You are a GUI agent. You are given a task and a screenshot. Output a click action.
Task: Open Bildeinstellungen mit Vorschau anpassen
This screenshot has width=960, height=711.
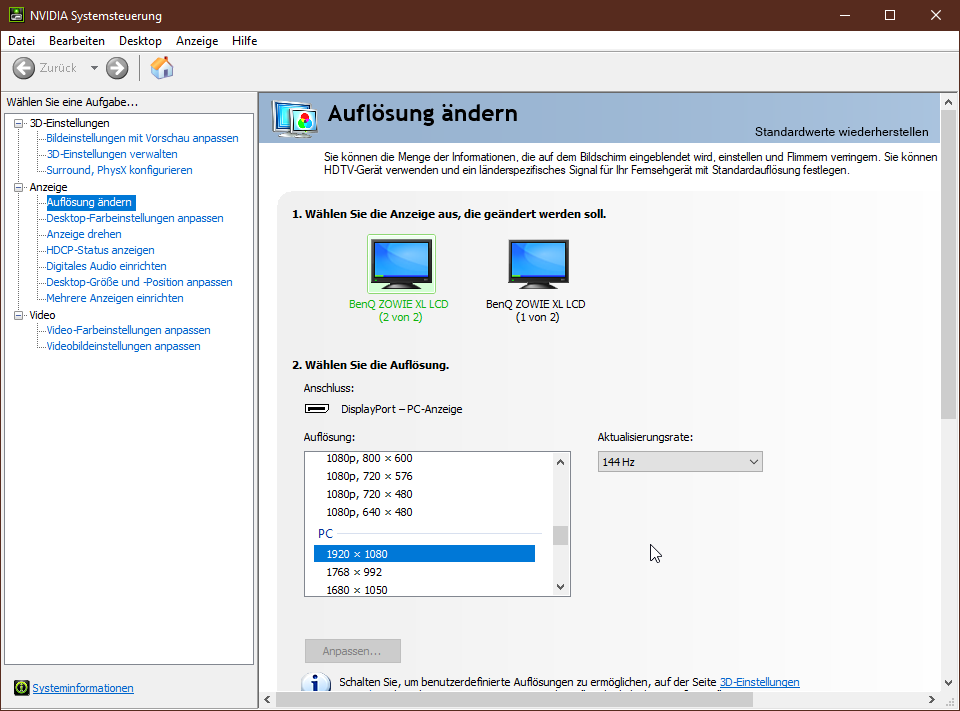pos(142,138)
